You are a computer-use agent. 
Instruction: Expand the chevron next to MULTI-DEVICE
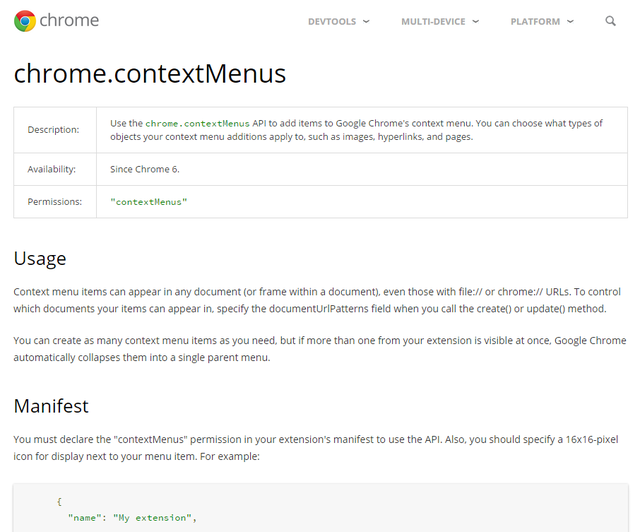coord(476,21)
